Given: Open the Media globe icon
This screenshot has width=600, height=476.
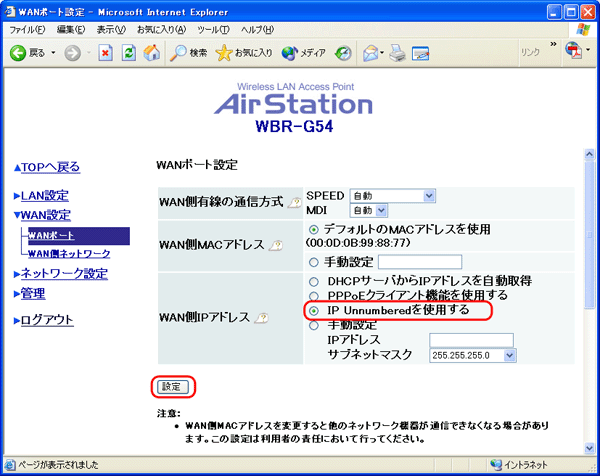Looking at the screenshot, I should click(x=290, y=53).
